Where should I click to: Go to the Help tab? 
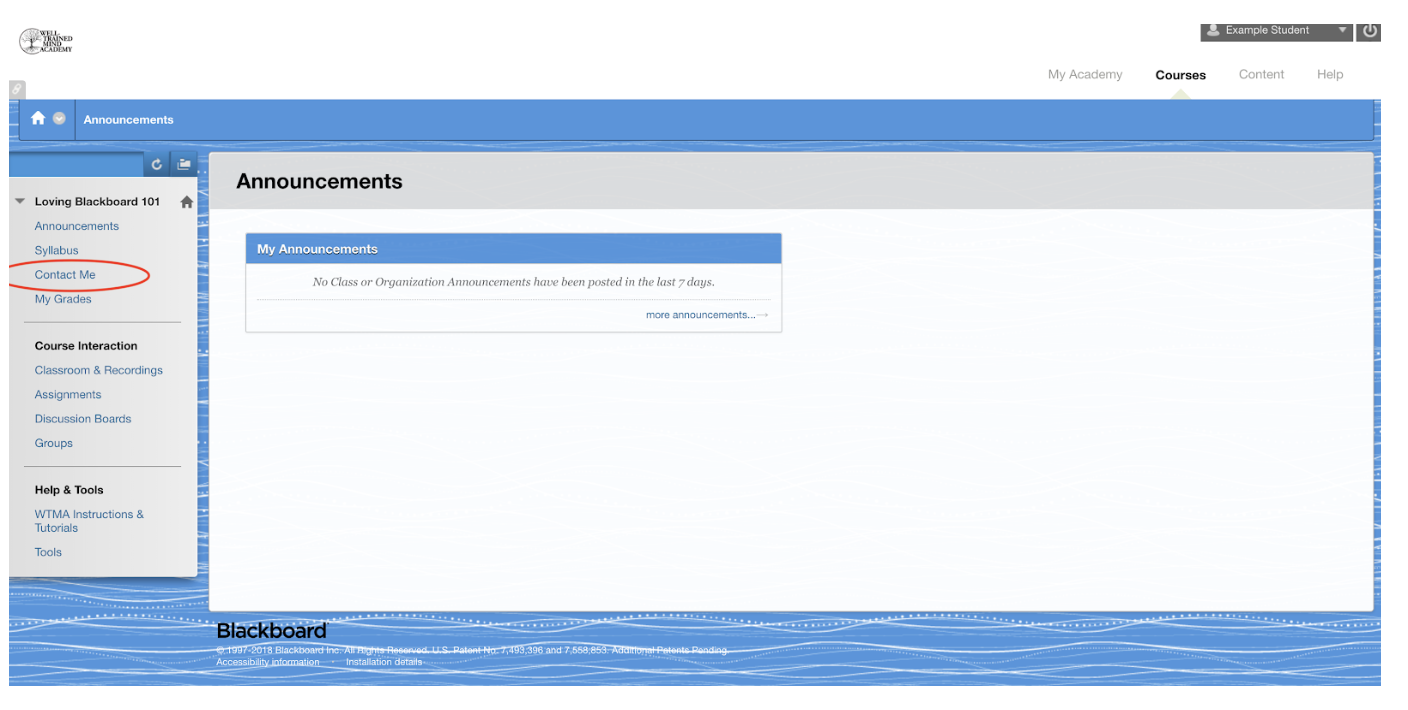coord(1329,75)
